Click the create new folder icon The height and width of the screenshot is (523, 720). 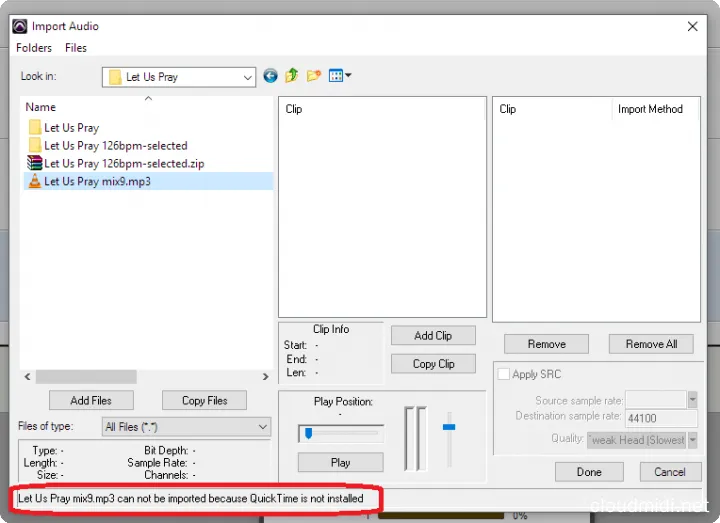[x=314, y=76]
